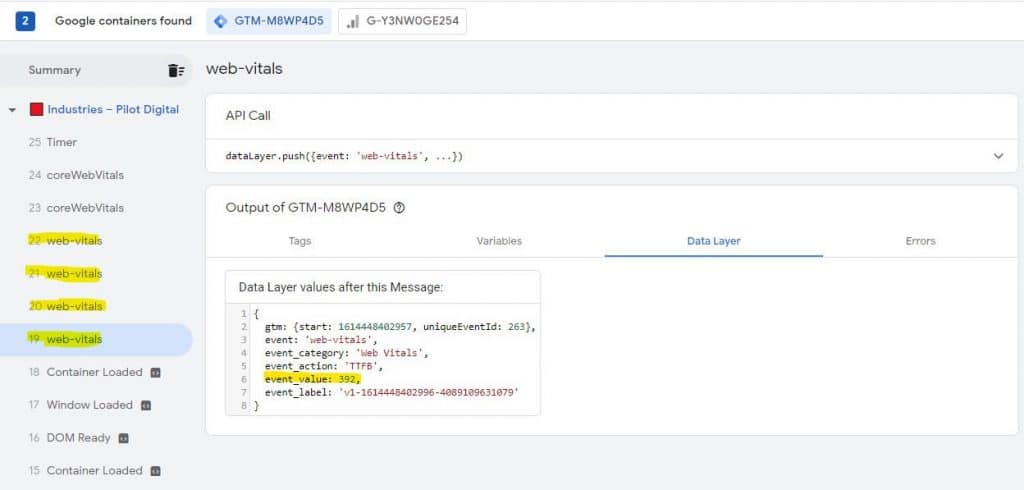The width and height of the screenshot is (1024, 490).
Task: Select event 25 Timer
Action: tap(52, 142)
